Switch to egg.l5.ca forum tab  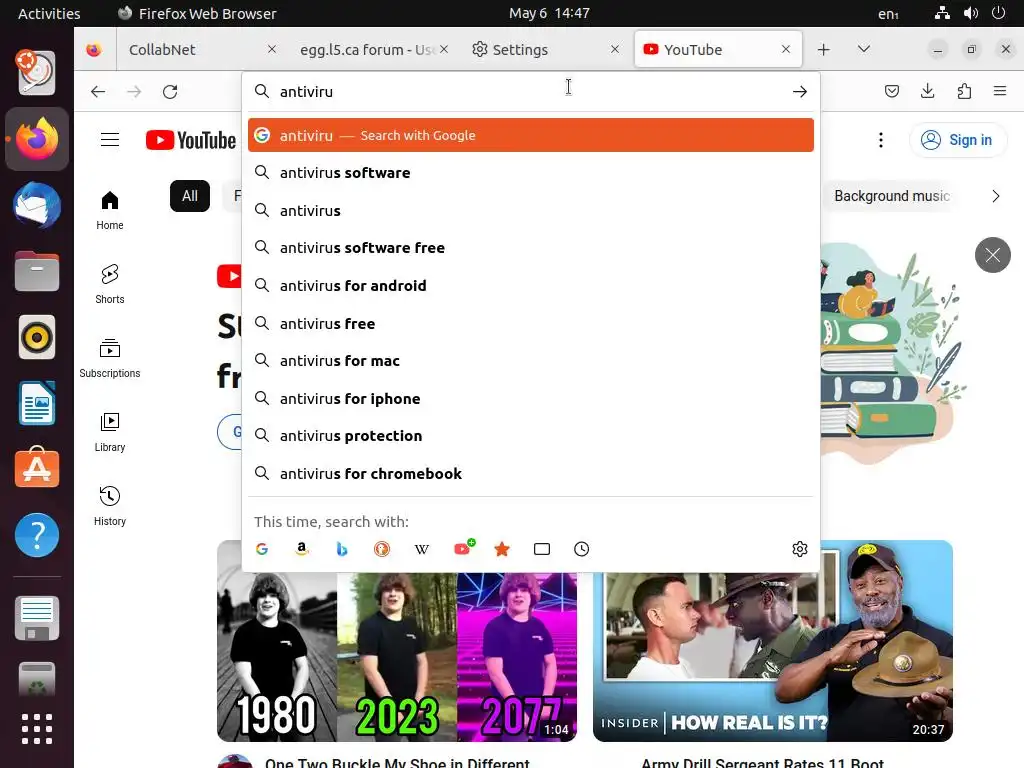(366, 50)
